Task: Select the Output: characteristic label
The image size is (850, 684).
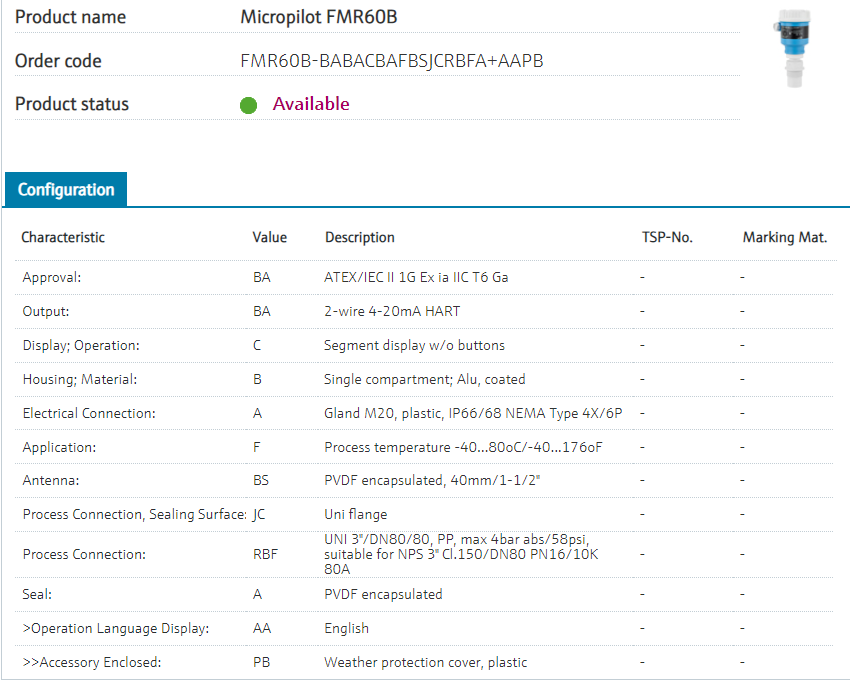Action: point(46,311)
